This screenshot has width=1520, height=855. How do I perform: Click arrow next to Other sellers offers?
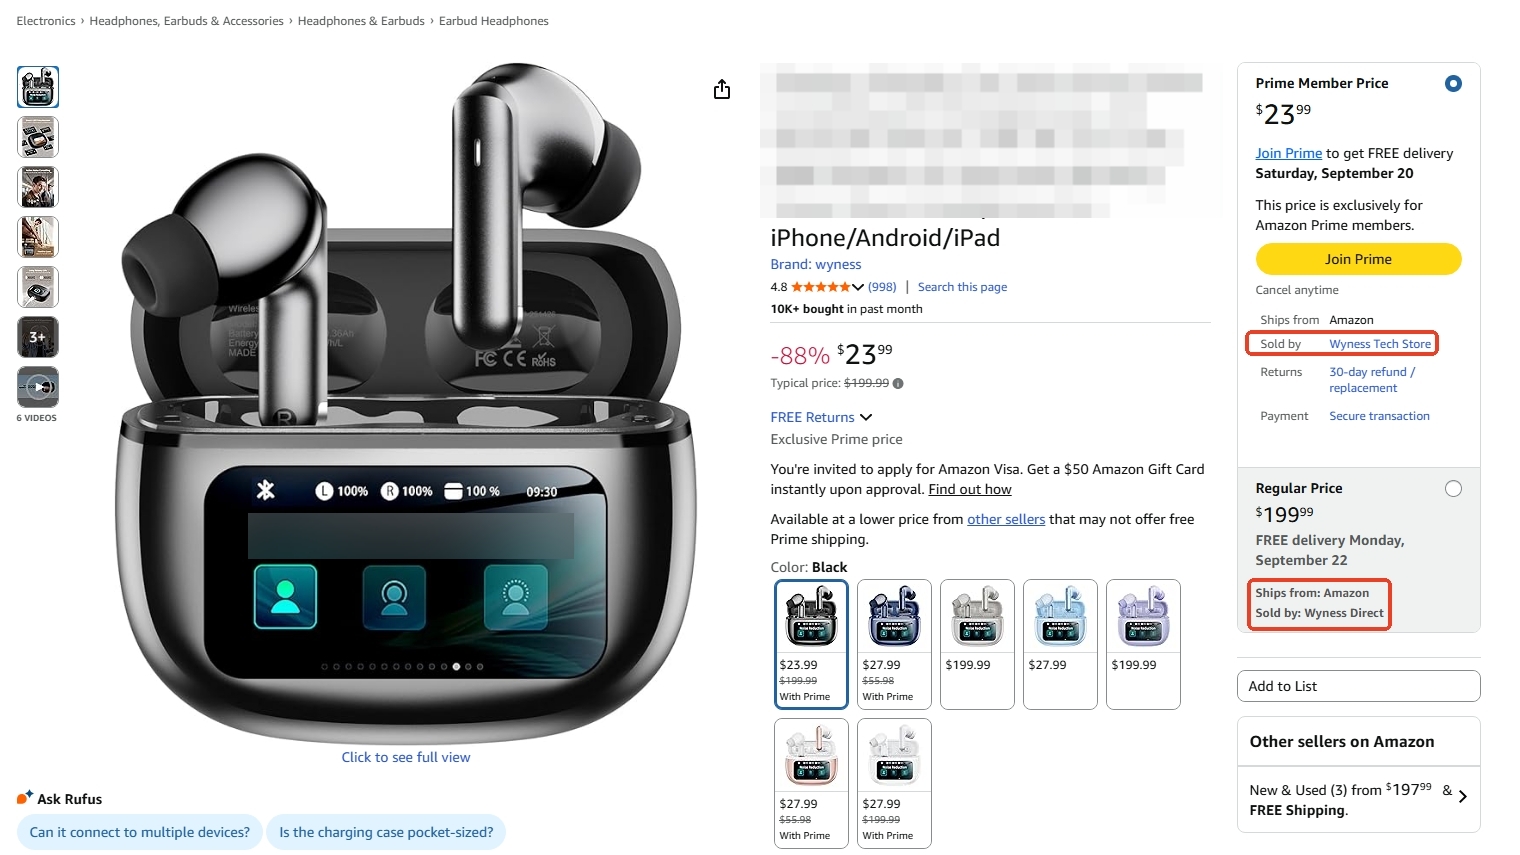[x=1463, y=797]
